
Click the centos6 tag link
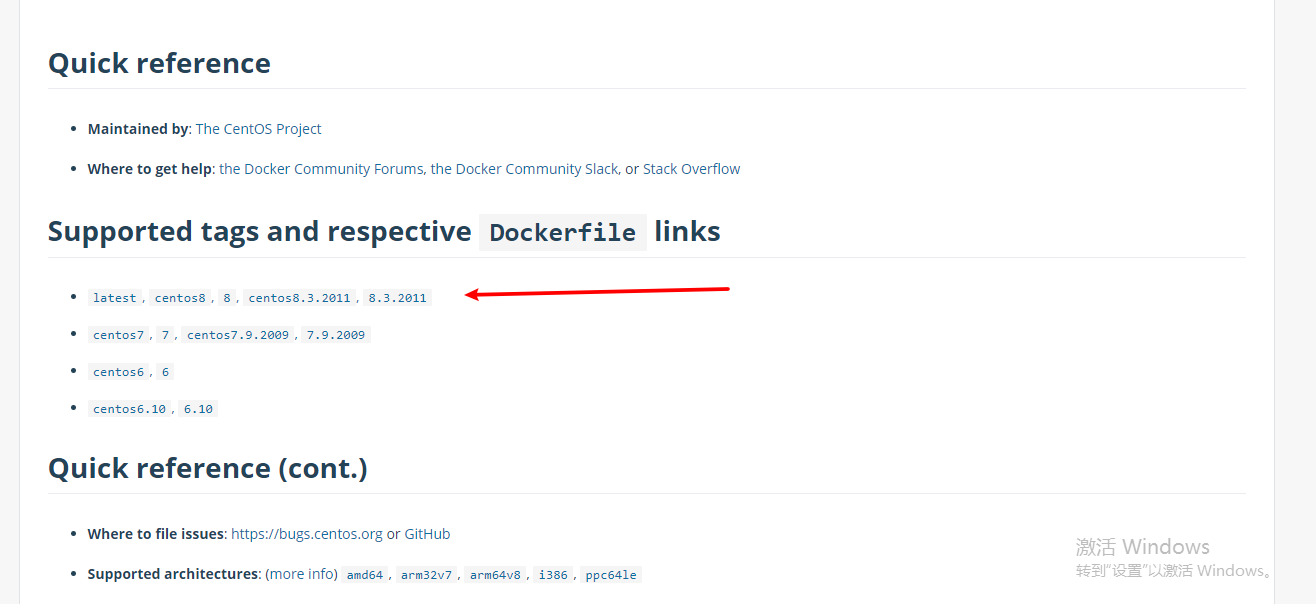click(119, 372)
